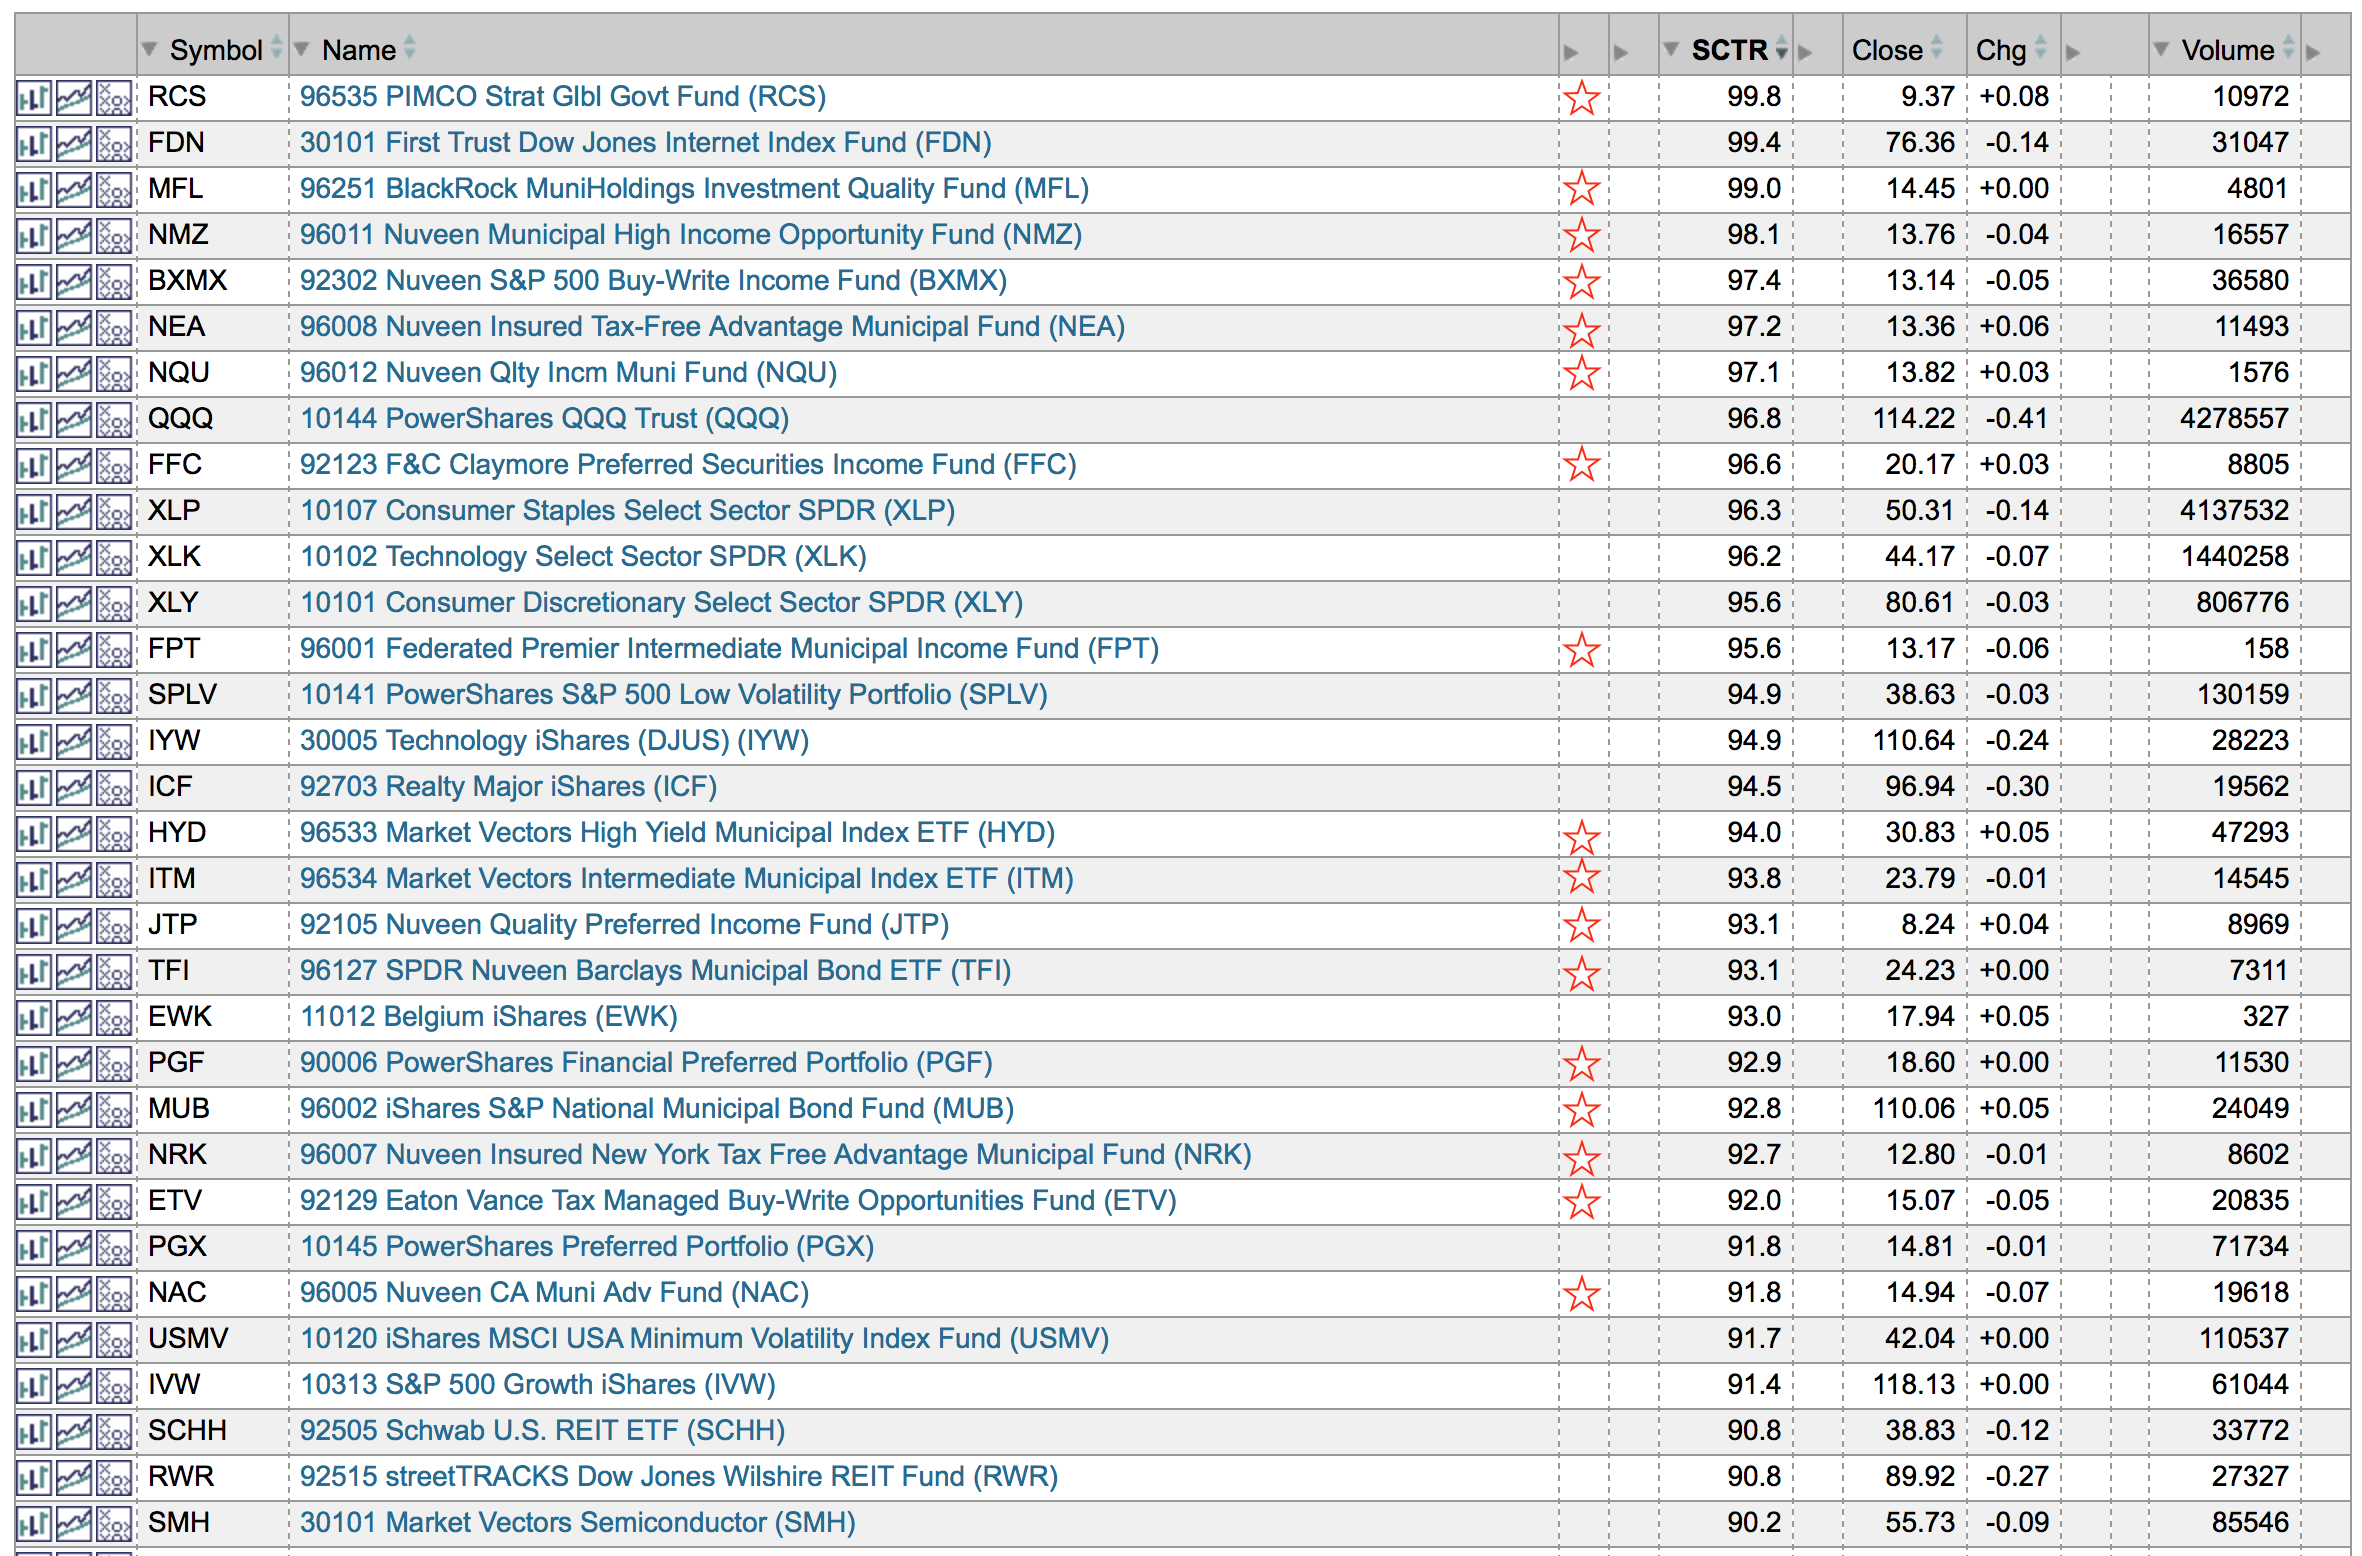This screenshot has width=2362, height=1556.
Task: Sort table by Chg column
Action: point(2041,48)
